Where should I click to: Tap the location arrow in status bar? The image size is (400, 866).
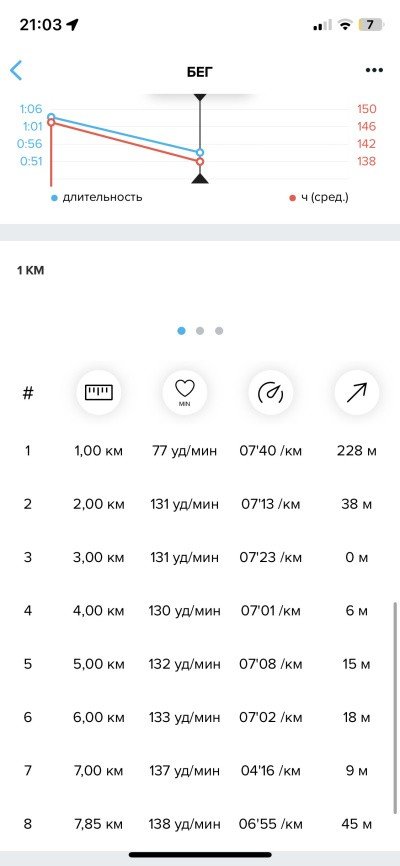72,25
